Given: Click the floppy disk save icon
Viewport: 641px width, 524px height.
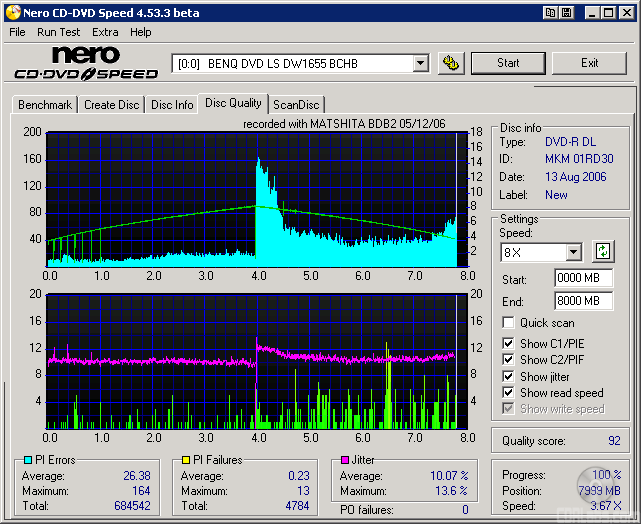Looking at the screenshot, I should 567,12.
